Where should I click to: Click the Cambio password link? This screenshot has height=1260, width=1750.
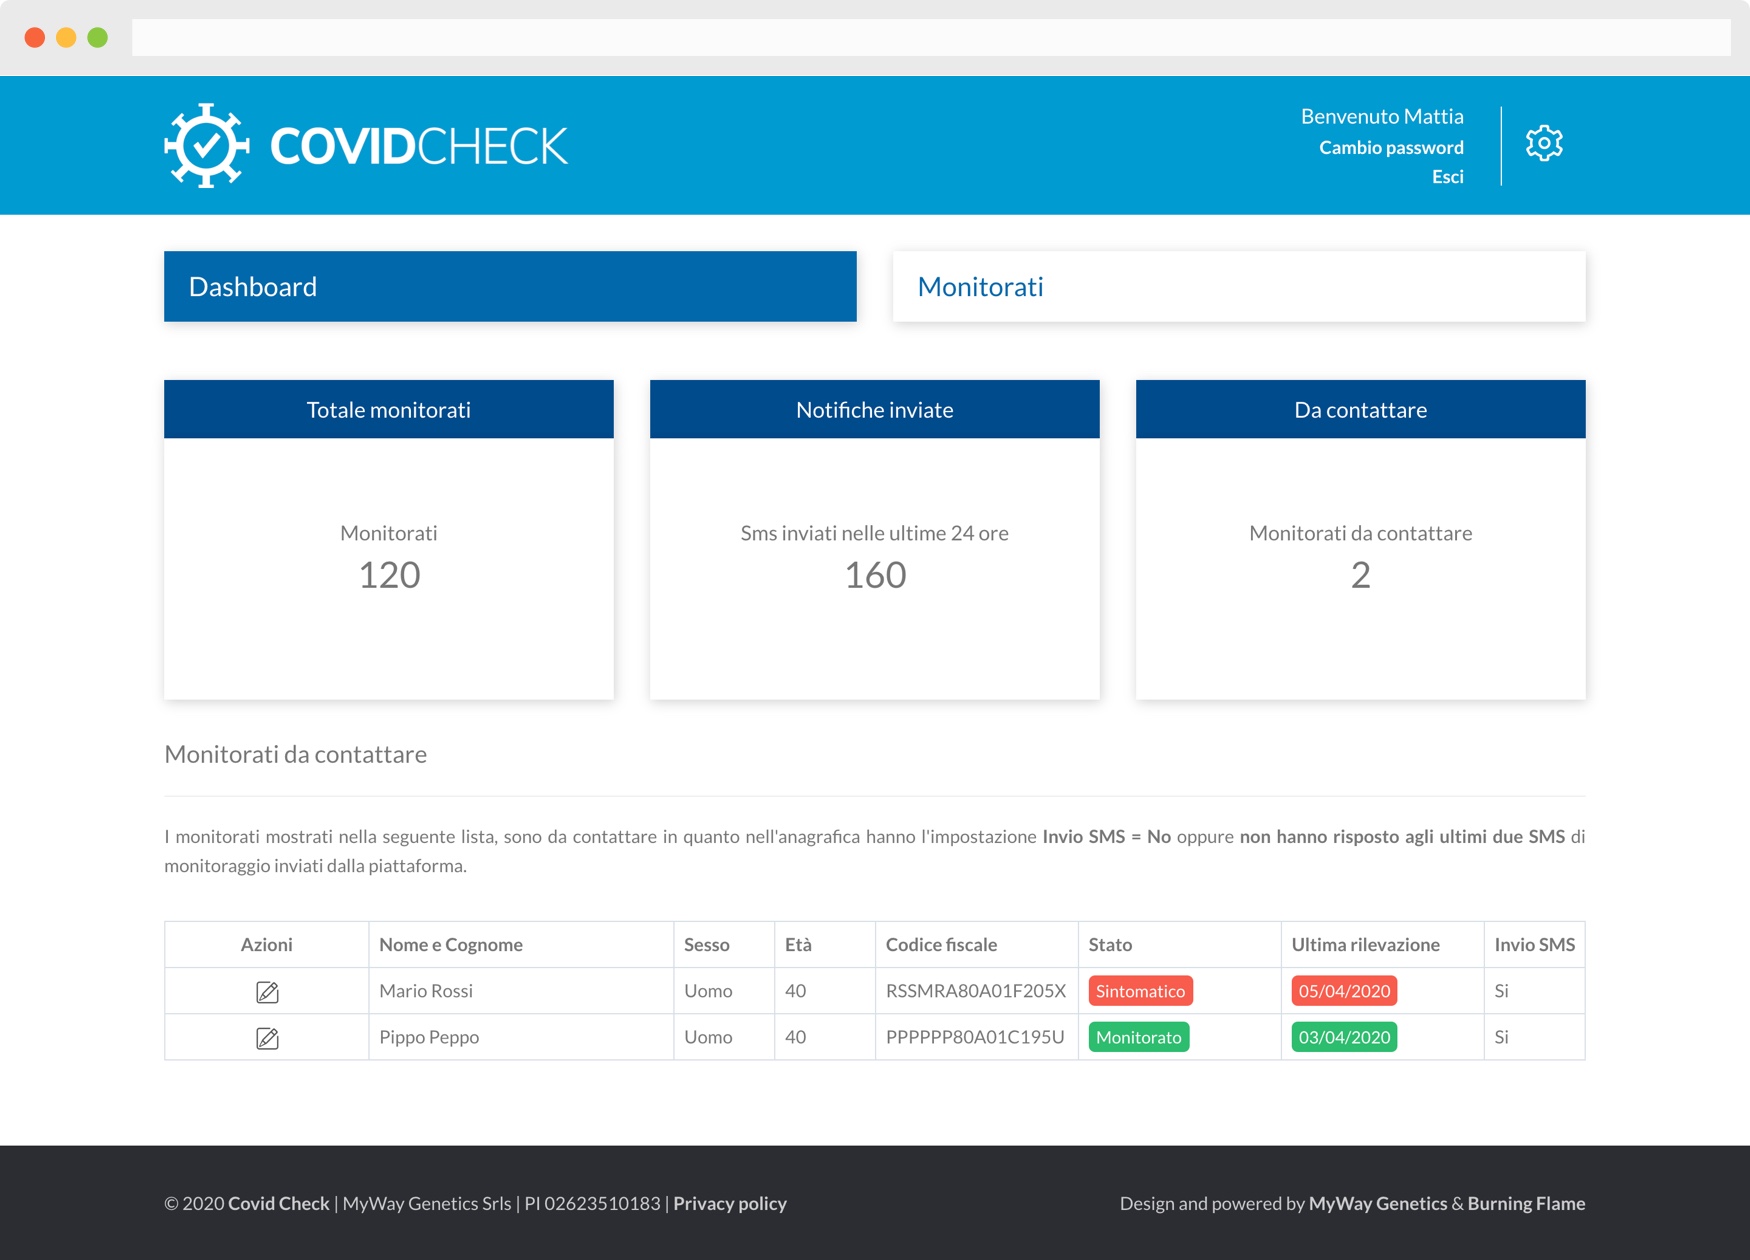pyautogui.click(x=1391, y=147)
